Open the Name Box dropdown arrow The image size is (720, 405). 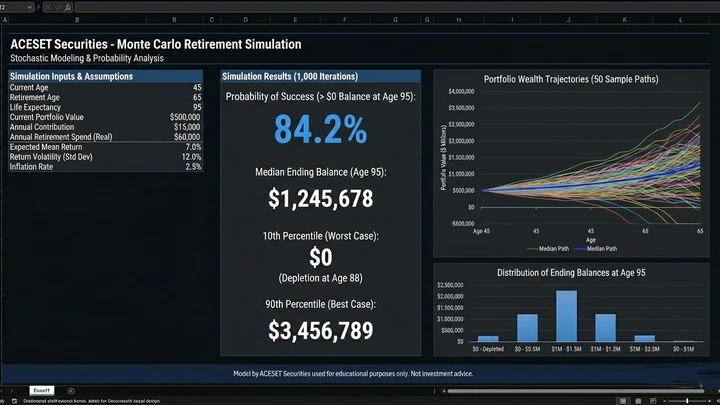(29, 6)
